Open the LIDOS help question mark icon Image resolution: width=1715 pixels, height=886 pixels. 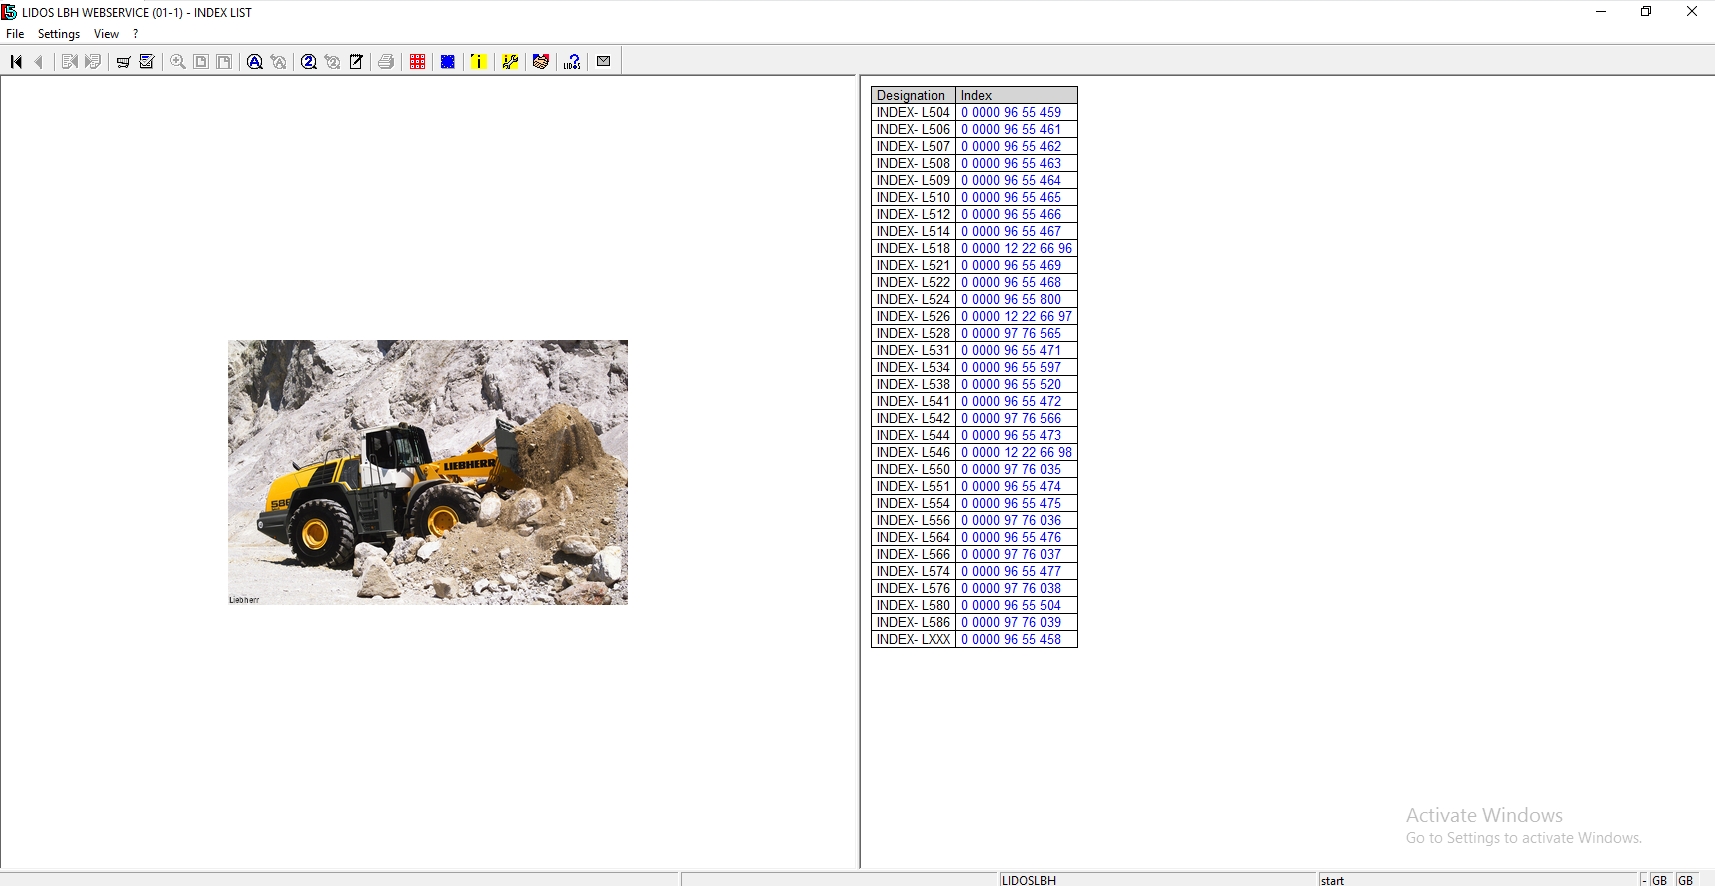click(x=572, y=62)
